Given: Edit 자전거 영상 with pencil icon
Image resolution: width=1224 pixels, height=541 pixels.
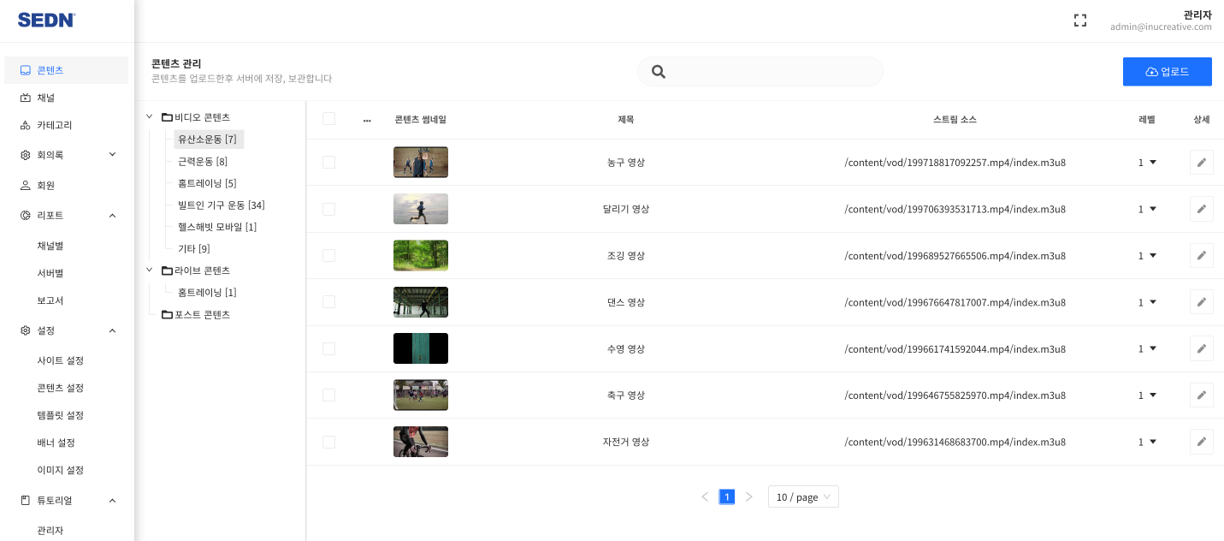Looking at the screenshot, I should pyautogui.click(x=1201, y=442).
